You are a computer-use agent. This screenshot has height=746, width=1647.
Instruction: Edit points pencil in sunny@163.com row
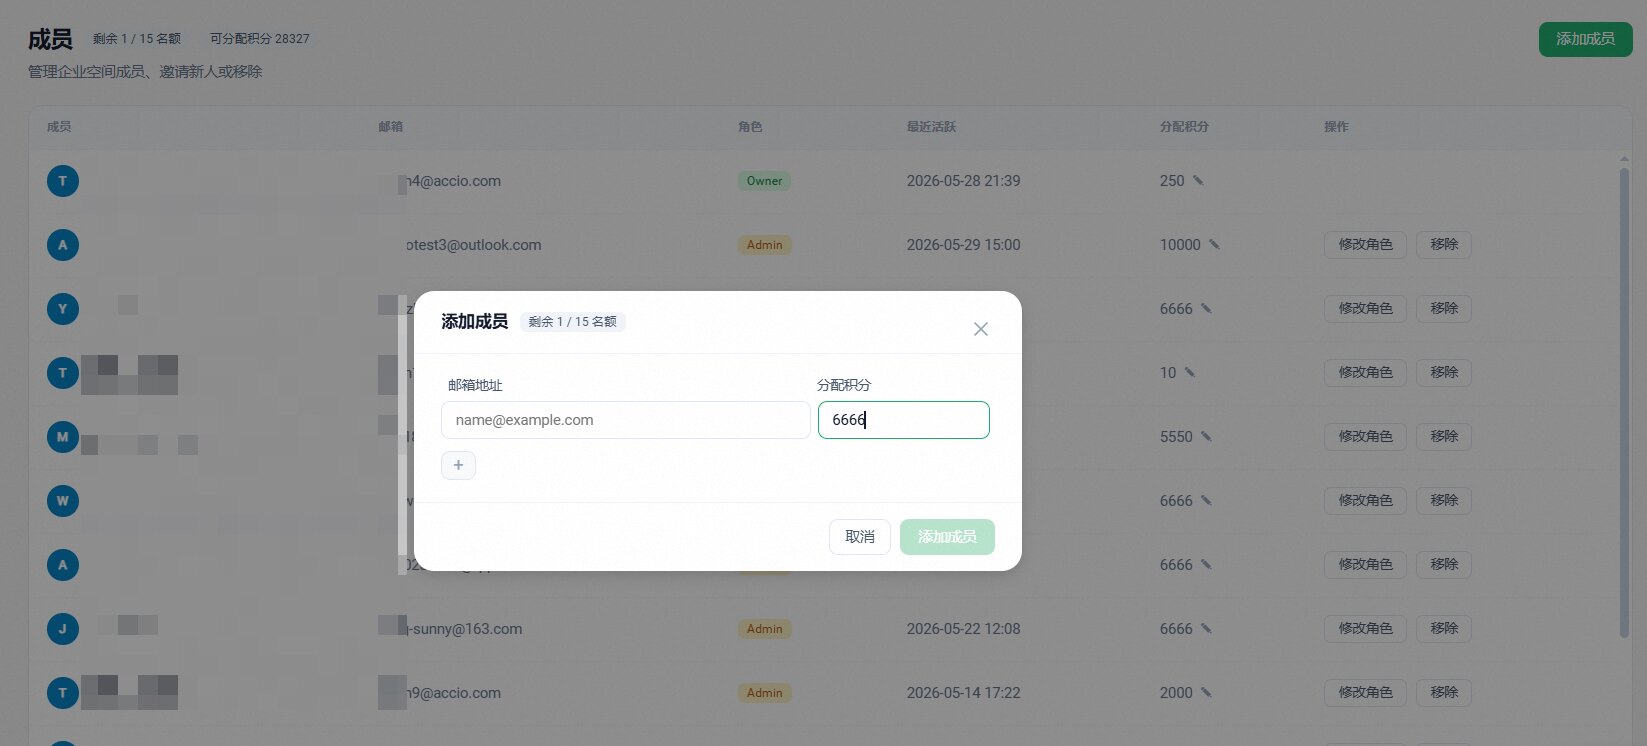1206,629
